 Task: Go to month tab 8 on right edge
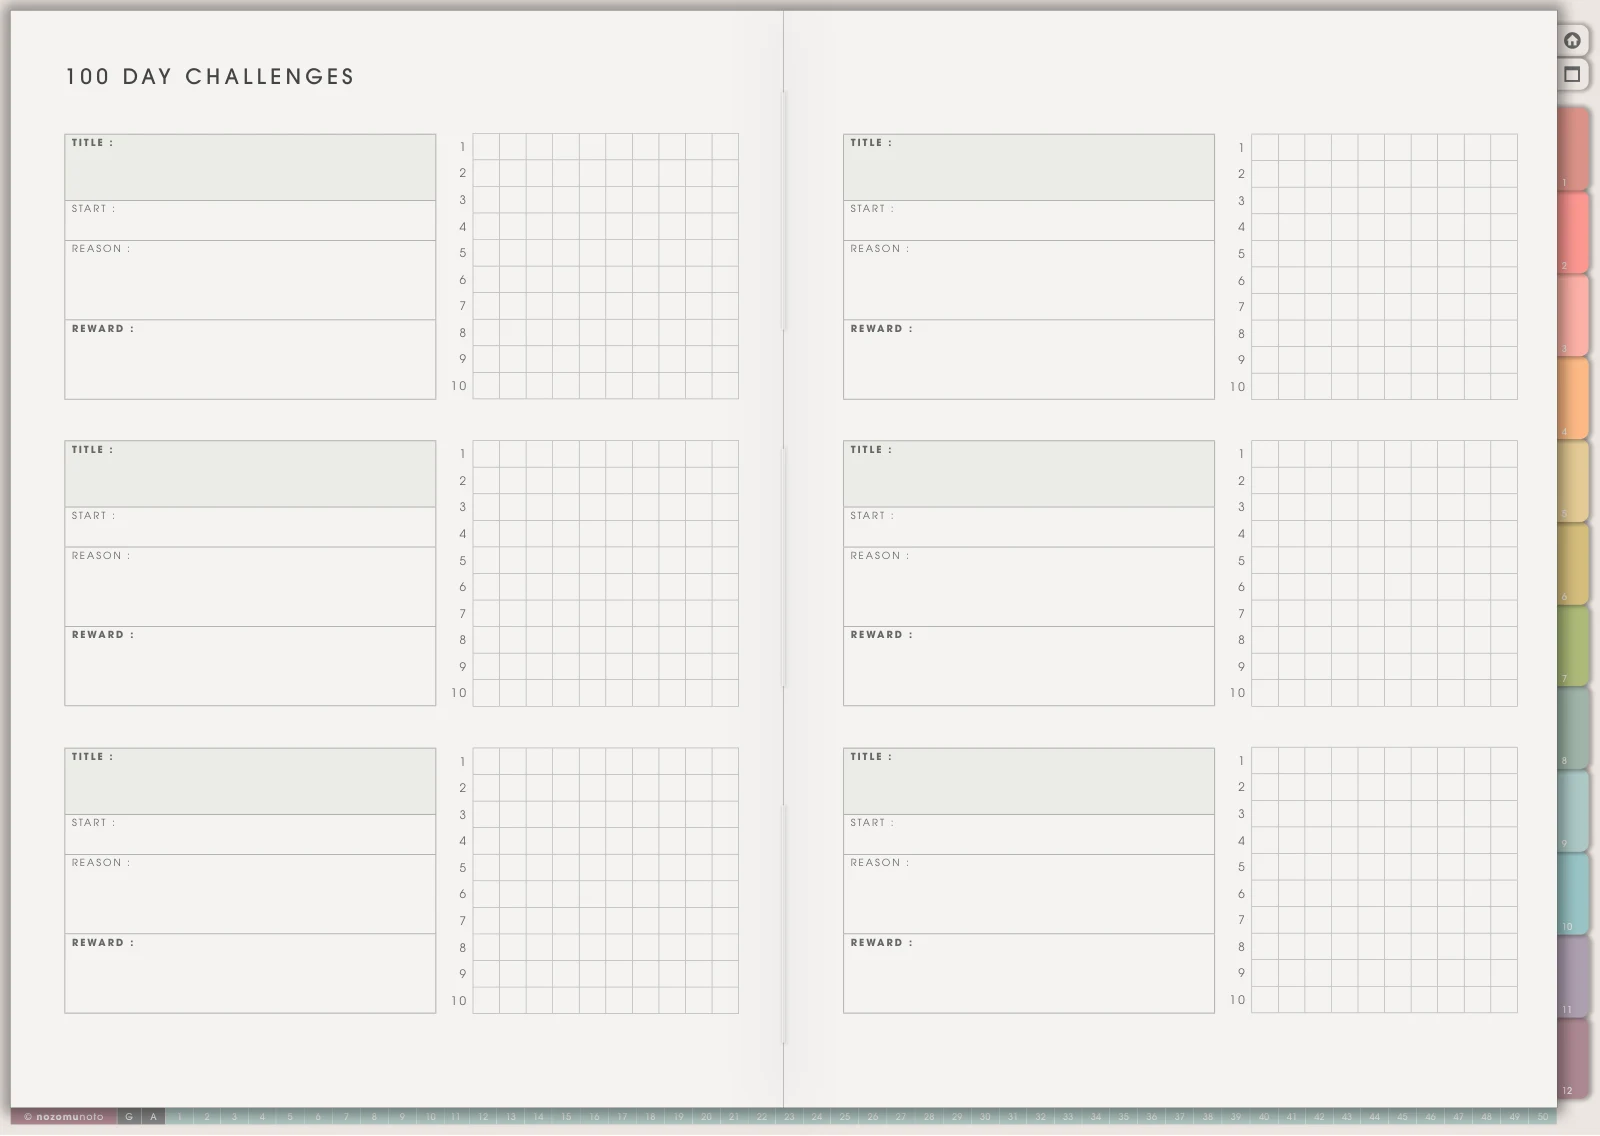1573,728
